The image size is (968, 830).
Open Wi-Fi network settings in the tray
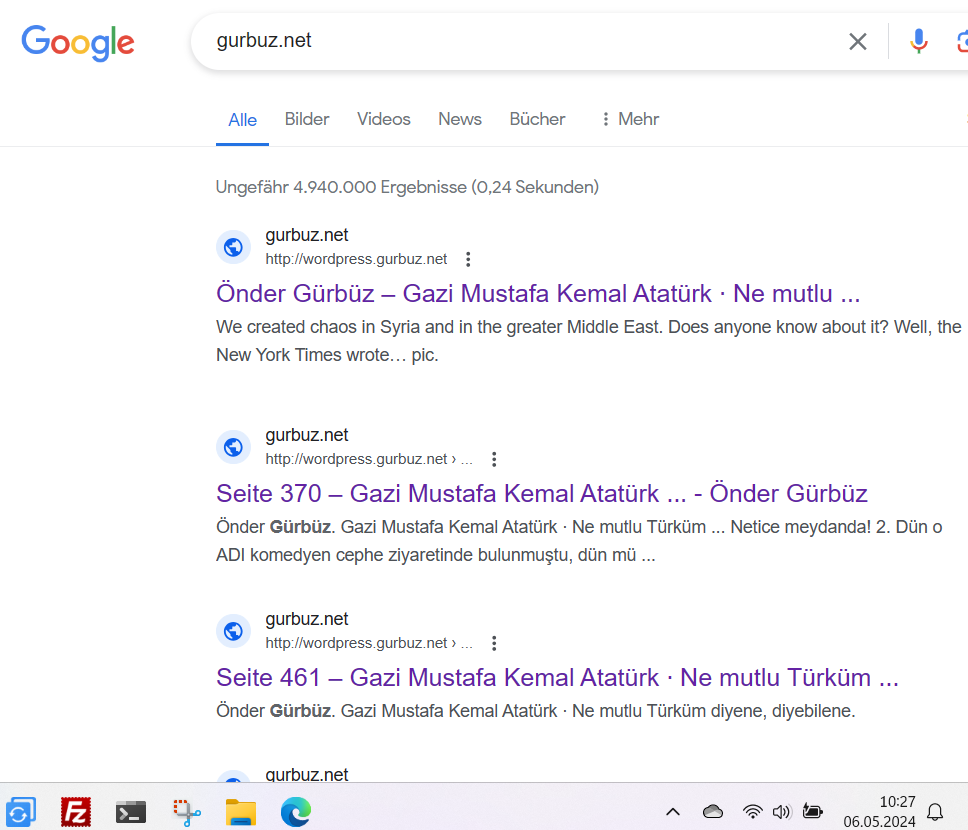(x=752, y=811)
